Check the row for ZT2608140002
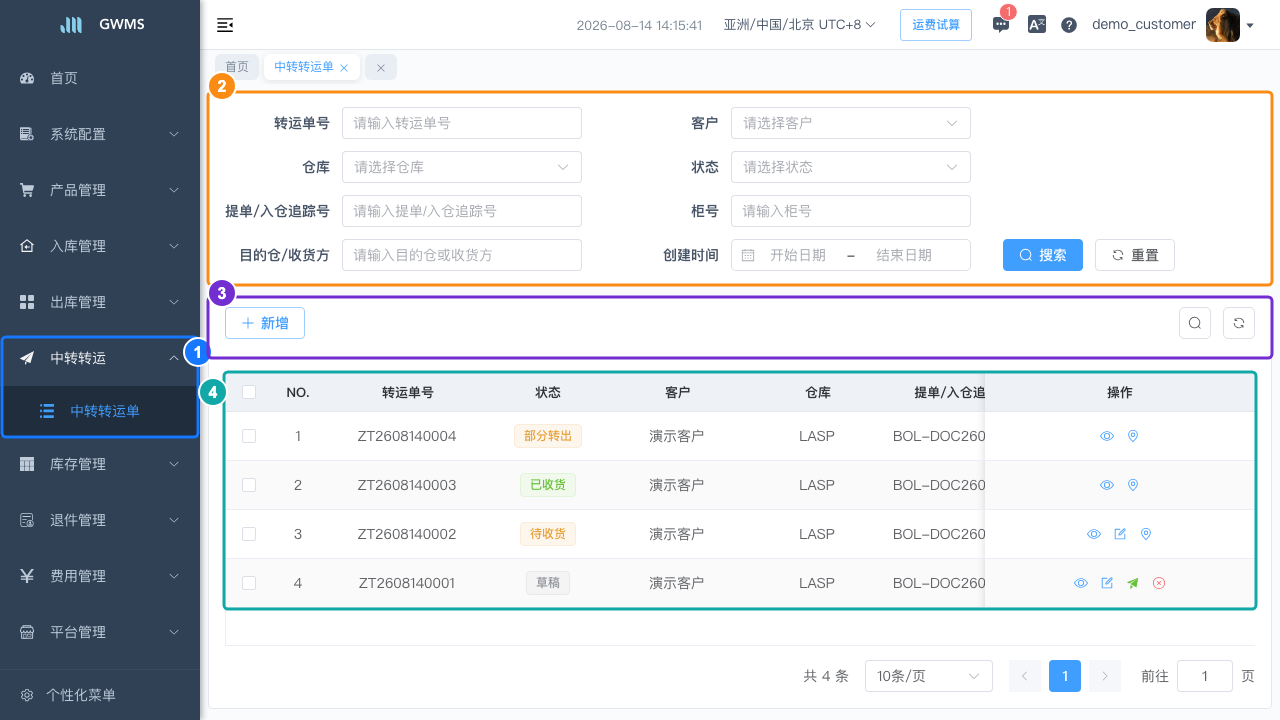 point(249,534)
